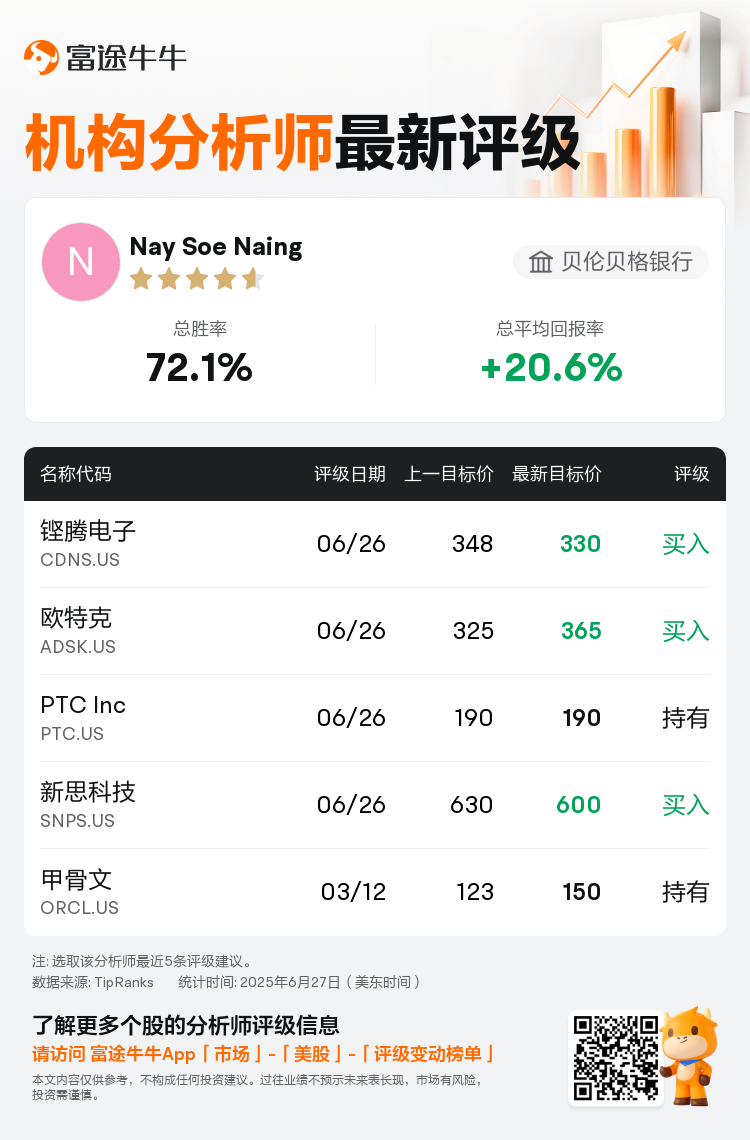This screenshot has width=750, height=1140.
Task: Click the +20.6% average return value
Action: coord(551,367)
